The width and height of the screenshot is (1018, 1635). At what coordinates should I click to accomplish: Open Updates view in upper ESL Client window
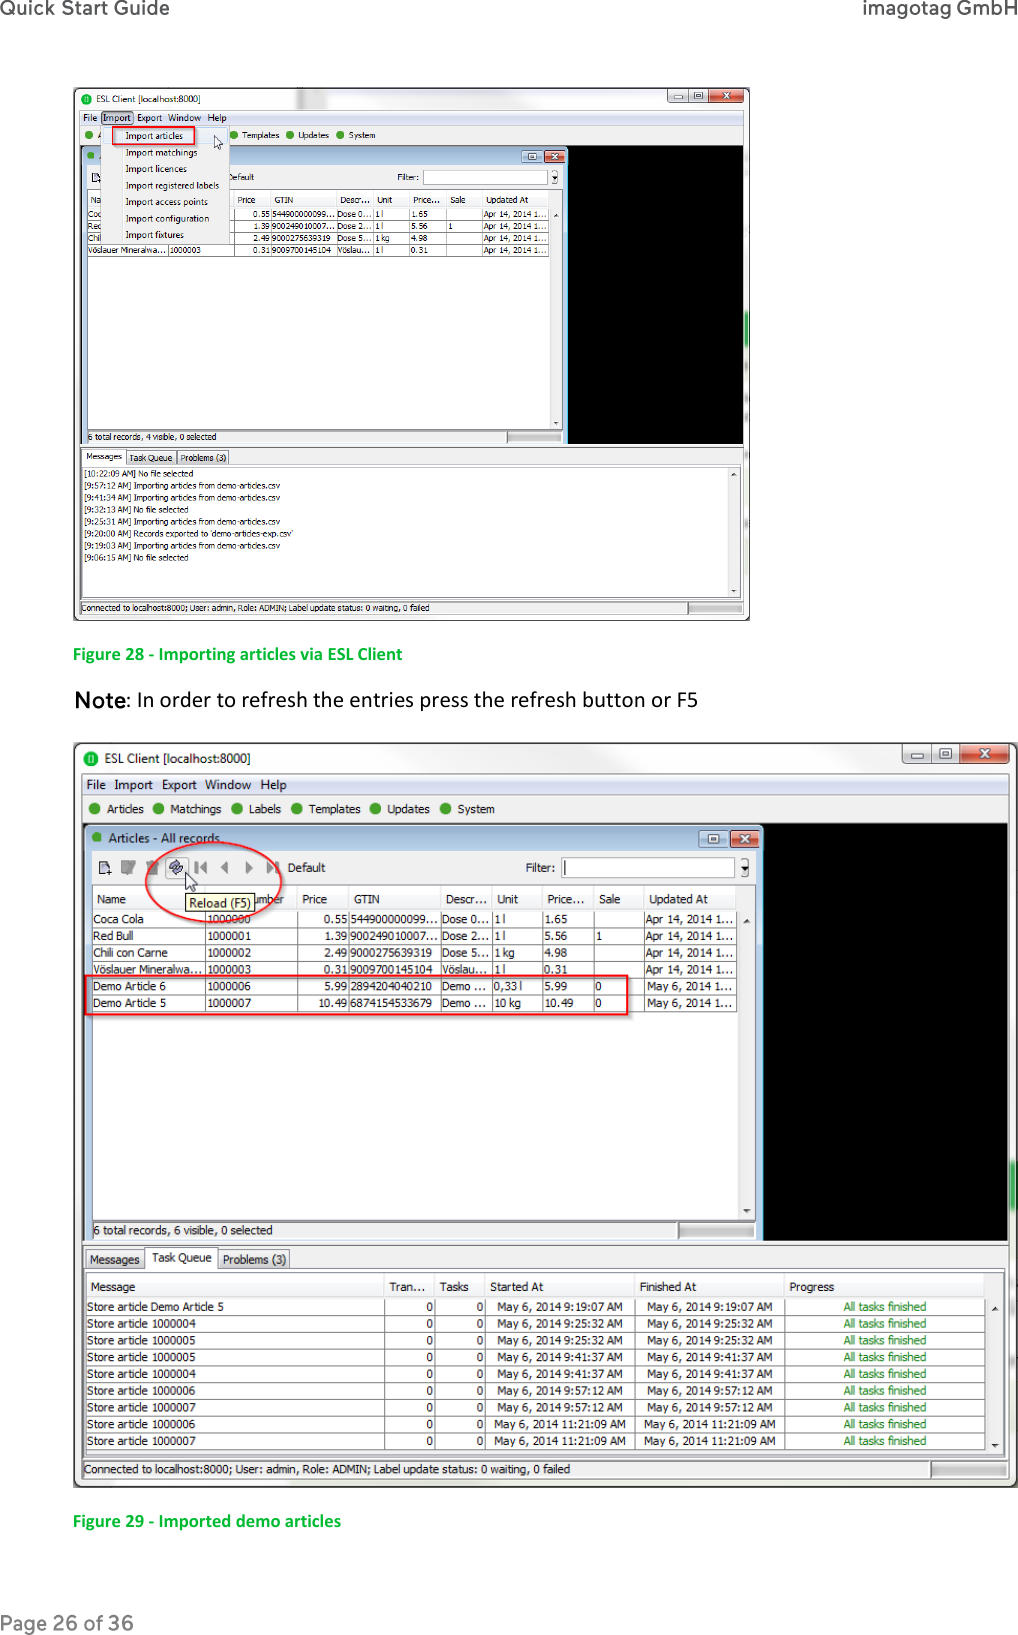pos(308,135)
